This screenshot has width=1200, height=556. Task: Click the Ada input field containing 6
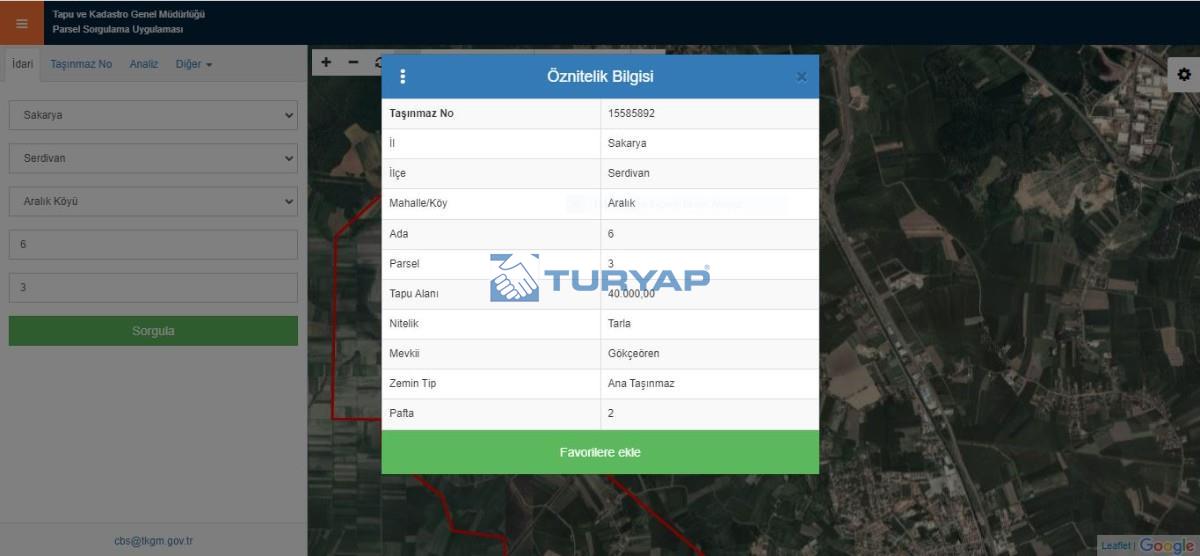[153, 245]
